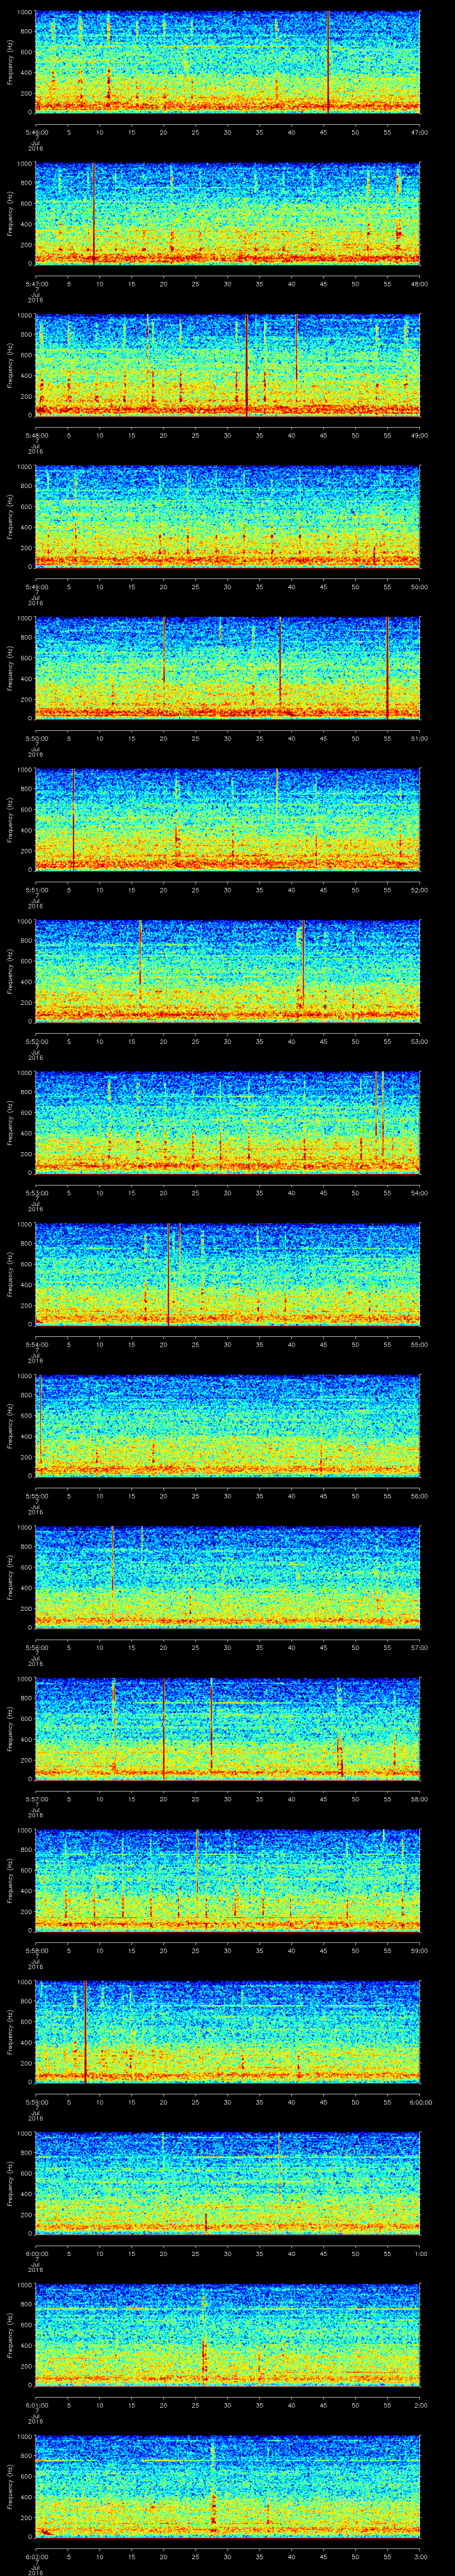455x2576 pixels.
Task: Open the spectrogram panel starting at 6:02:00
Action: pyautogui.click(x=227, y=2486)
